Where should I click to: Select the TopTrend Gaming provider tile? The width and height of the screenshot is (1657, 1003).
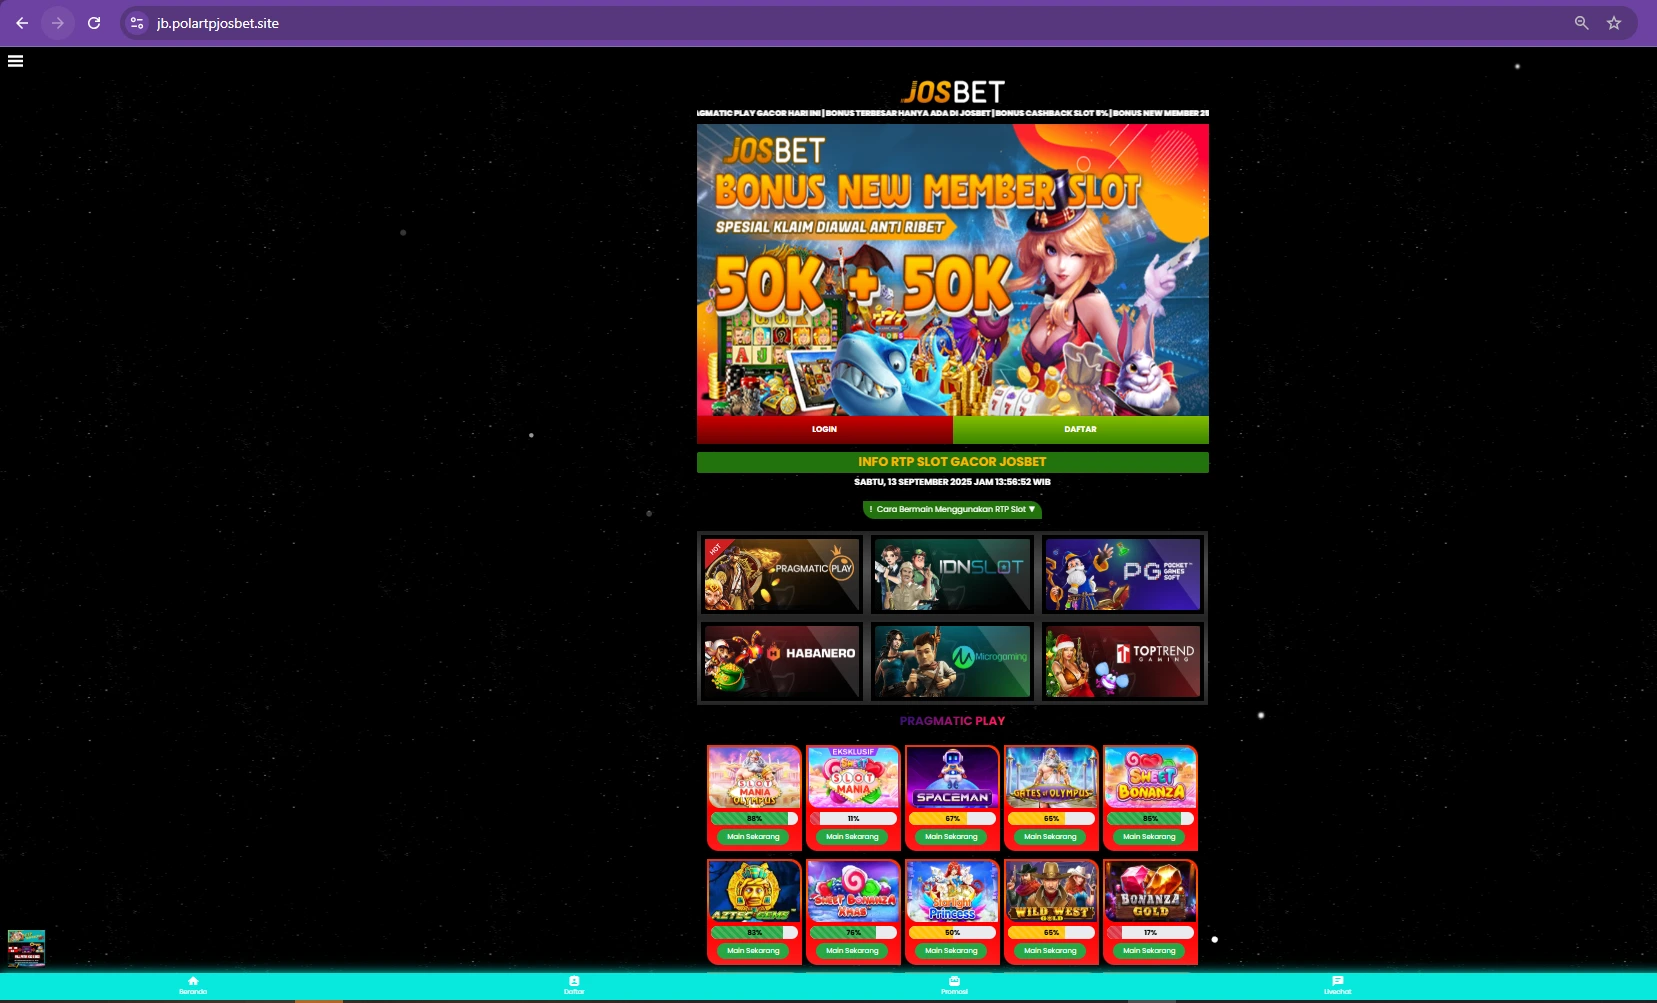click(x=1122, y=661)
